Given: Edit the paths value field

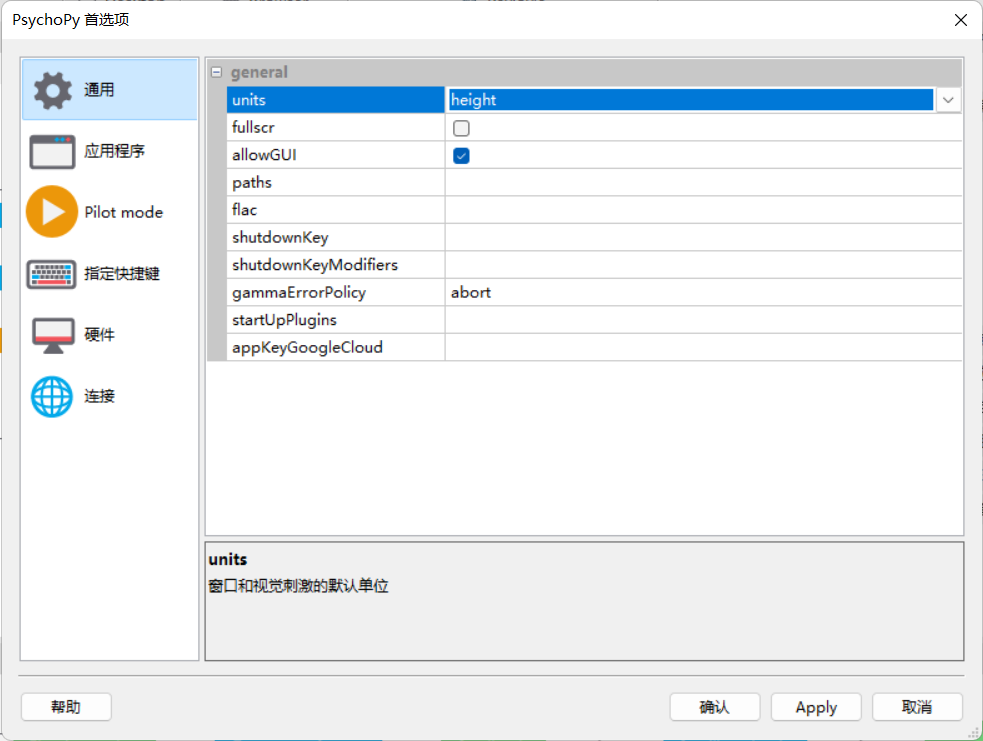Looking at the screenshot, I should click(x=703, y=182).
